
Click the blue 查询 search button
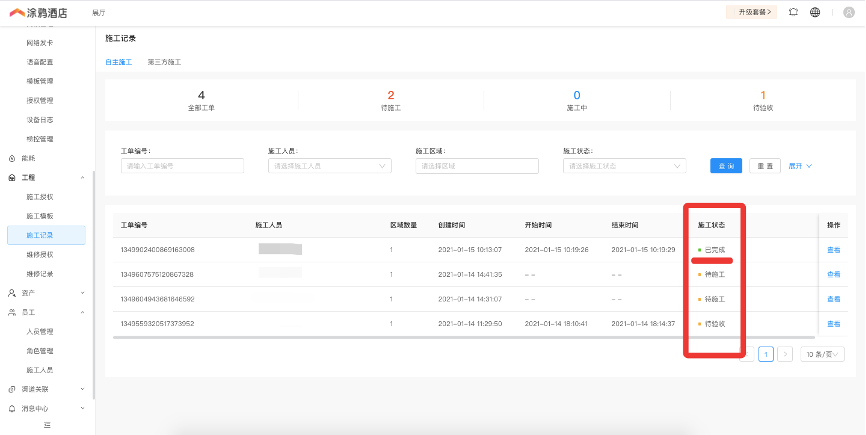pyautogui.click(x=726, y=166)
